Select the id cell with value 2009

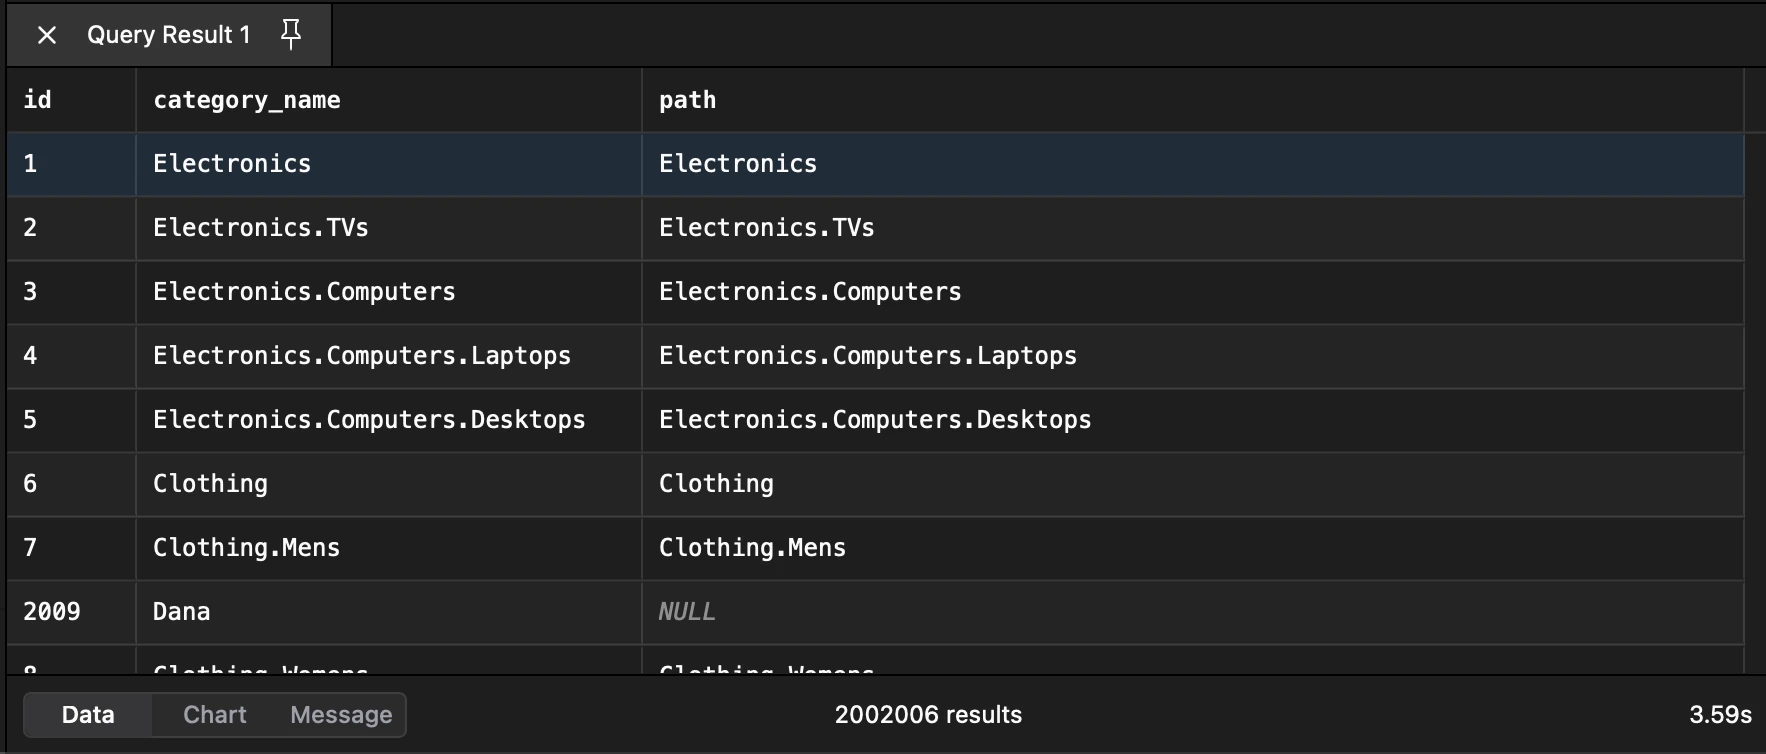[x=52, y=612]
